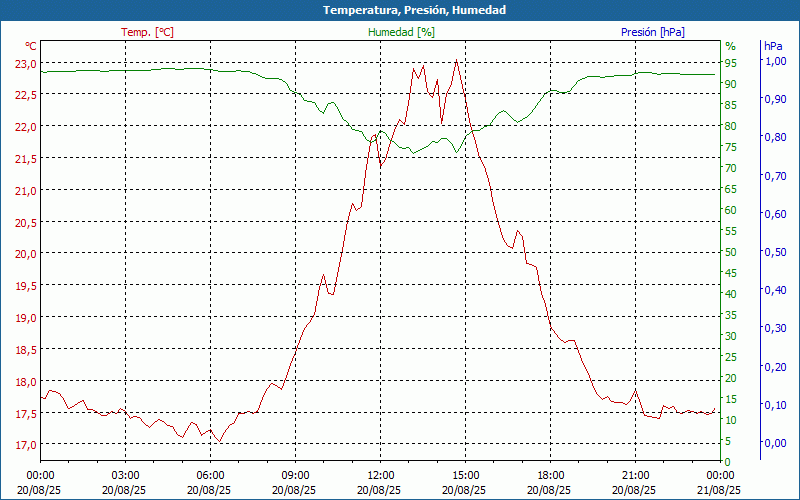The height and width of the screenshot is (500, 800).
Task: Click the humidity axis value 75
Action: [731, 147]
